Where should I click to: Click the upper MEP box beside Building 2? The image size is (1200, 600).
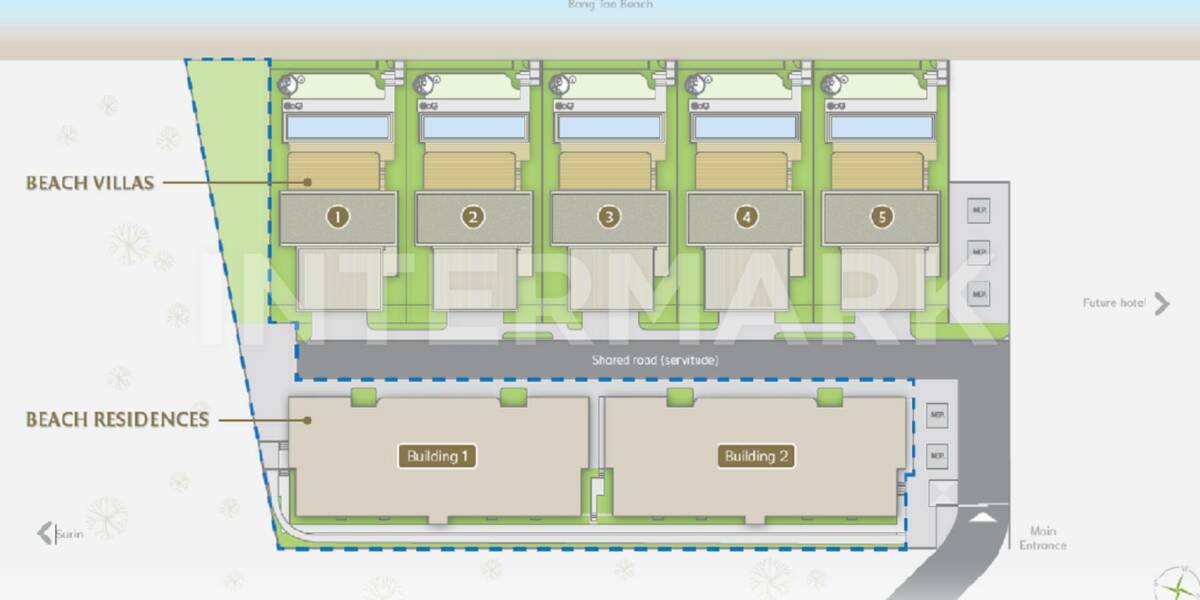(x=937, y=415)
